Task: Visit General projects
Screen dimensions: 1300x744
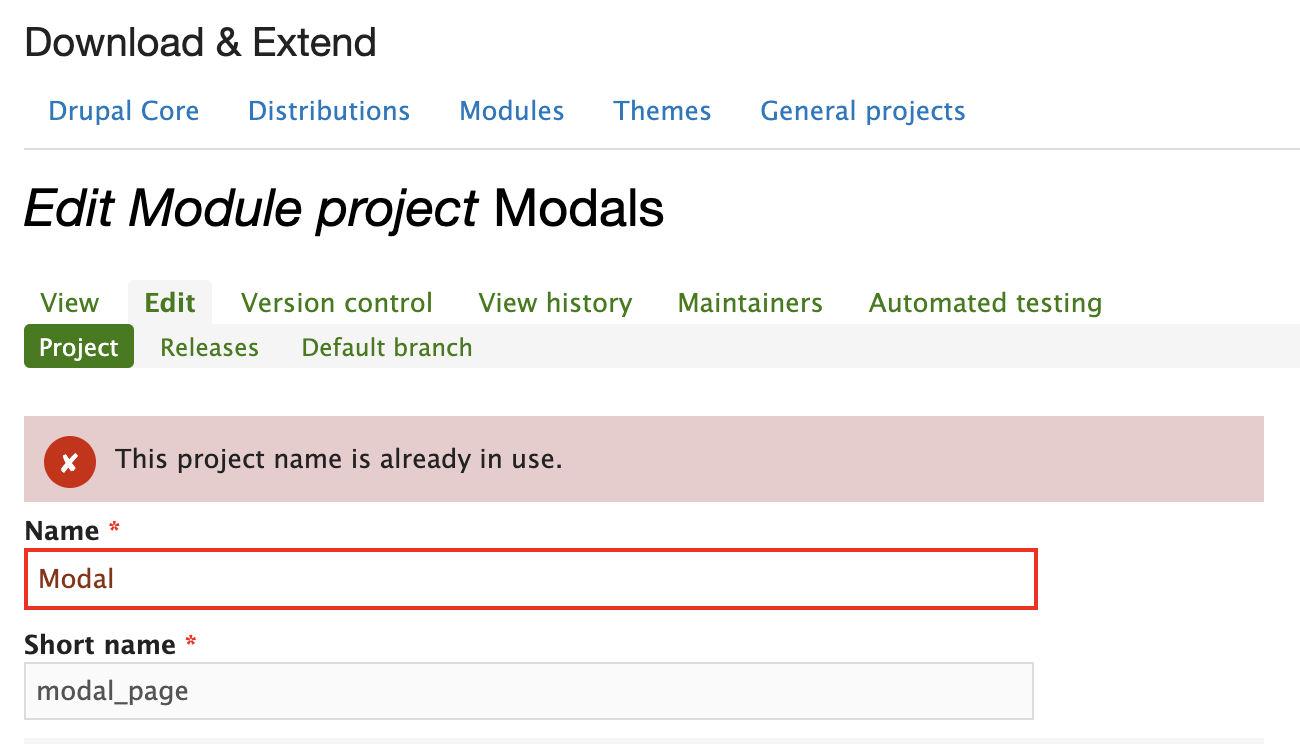Action: (862, 111)
